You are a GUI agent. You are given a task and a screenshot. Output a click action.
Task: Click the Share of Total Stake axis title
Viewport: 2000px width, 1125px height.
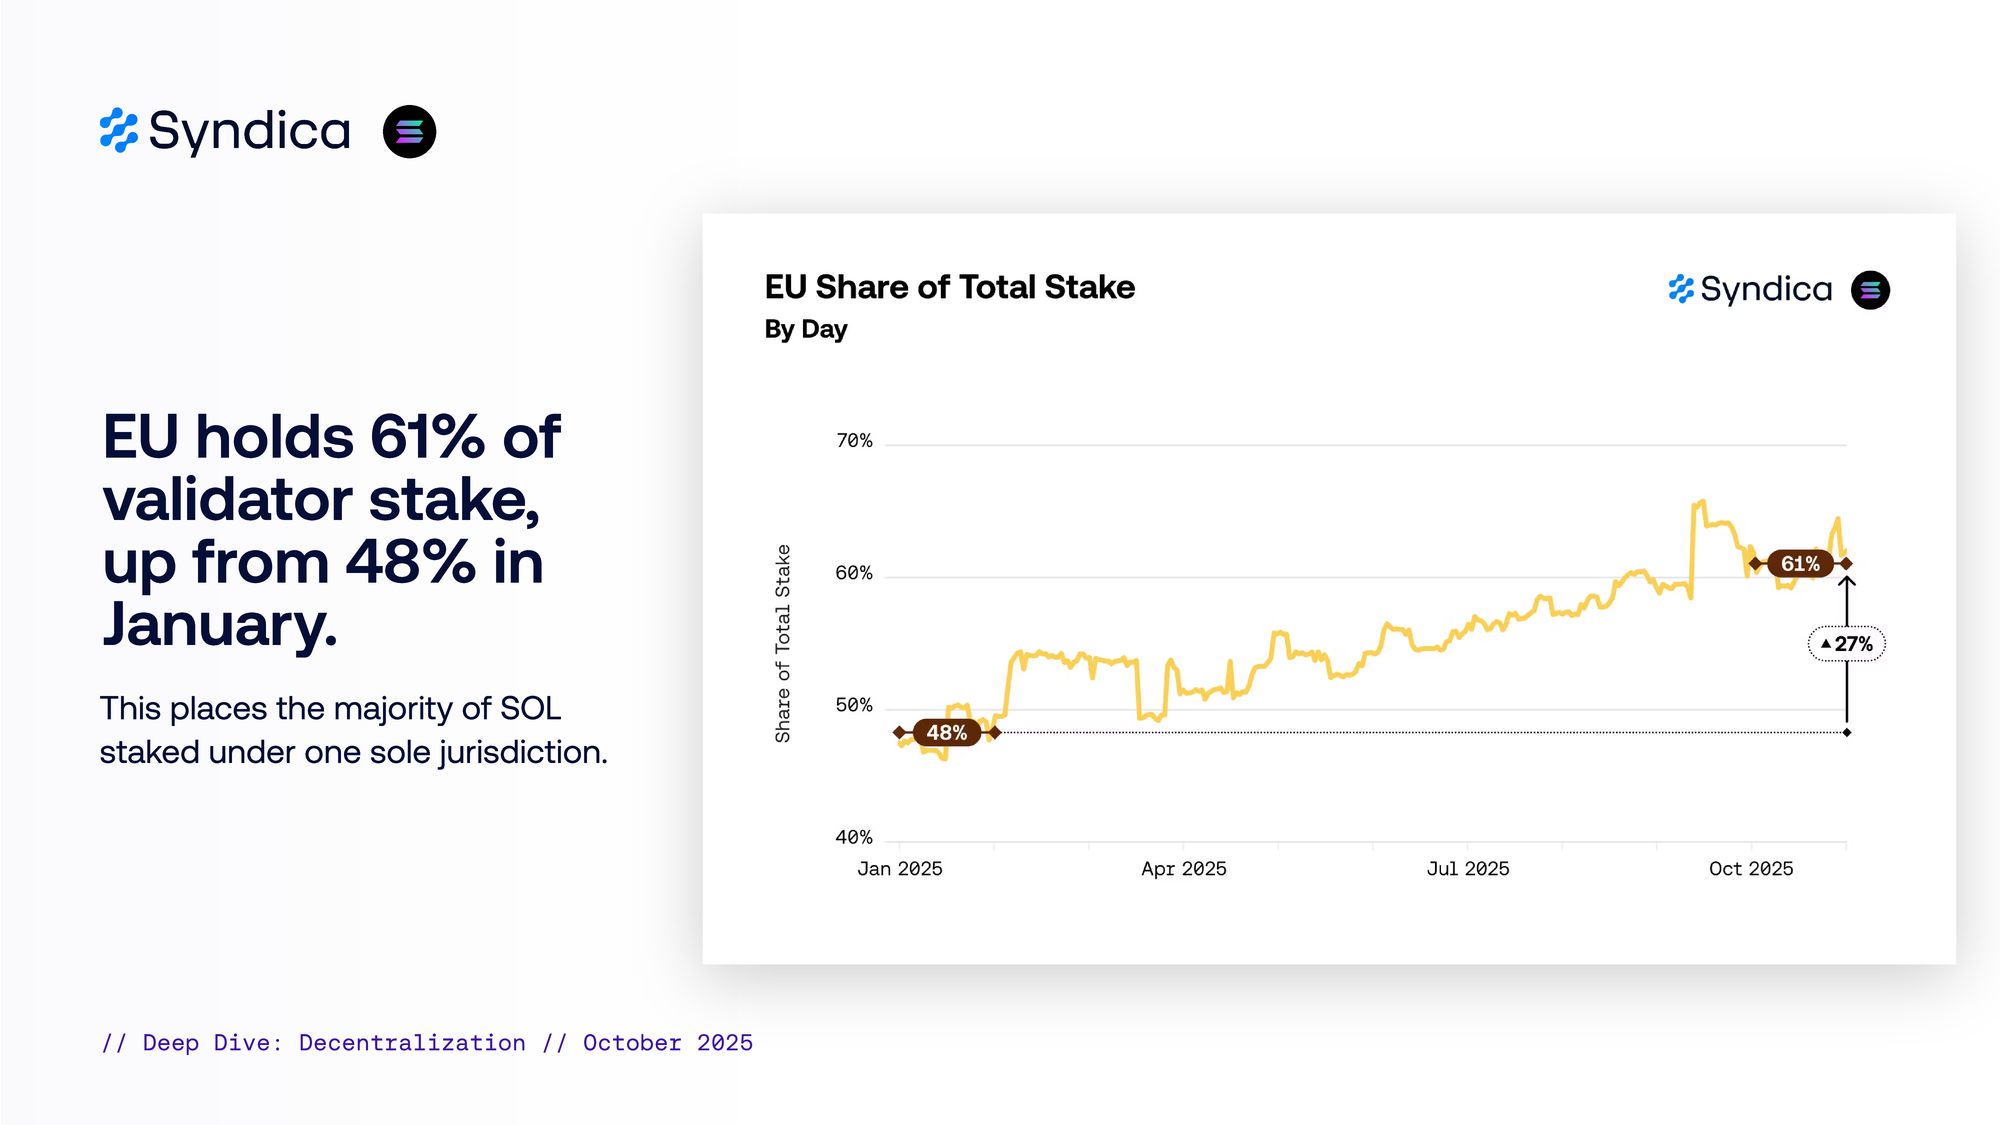[x=782, y=643]
